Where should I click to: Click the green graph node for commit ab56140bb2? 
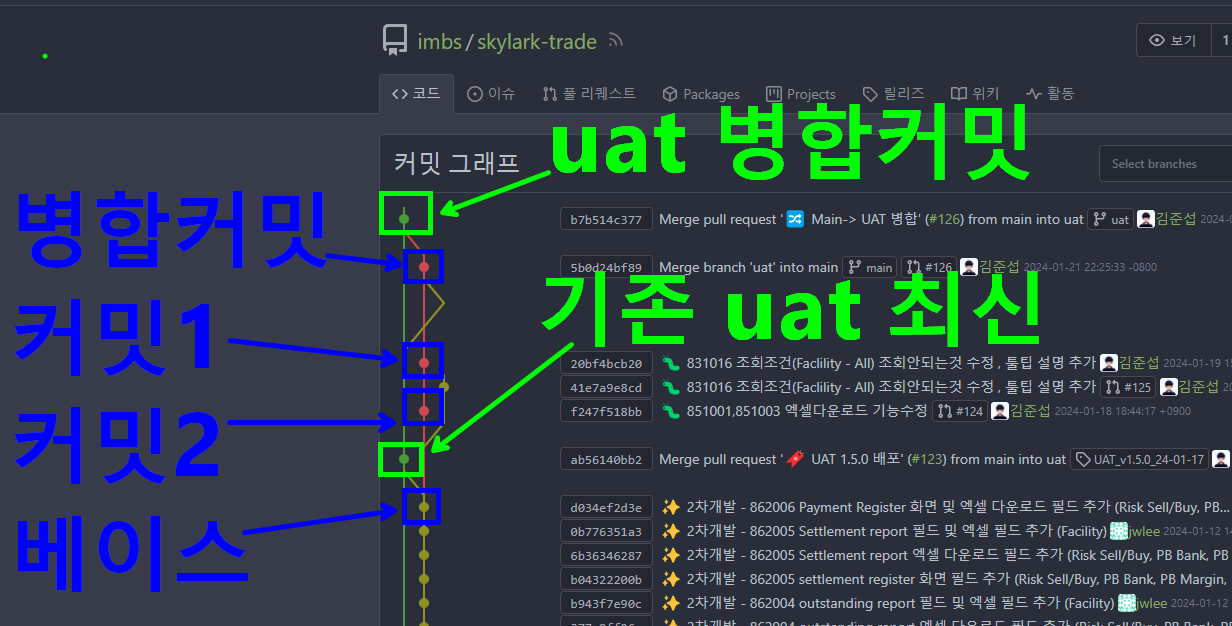click(404, 459)
